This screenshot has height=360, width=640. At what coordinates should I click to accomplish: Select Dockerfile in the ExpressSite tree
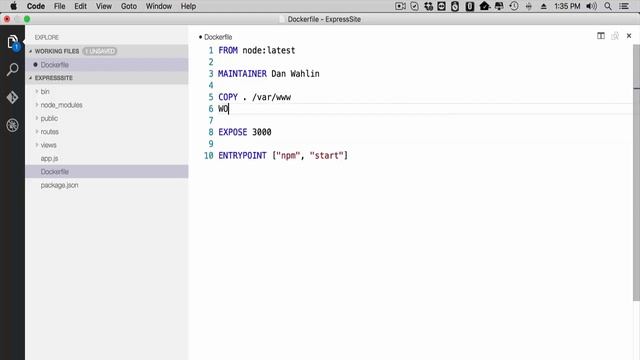point(107,172)
